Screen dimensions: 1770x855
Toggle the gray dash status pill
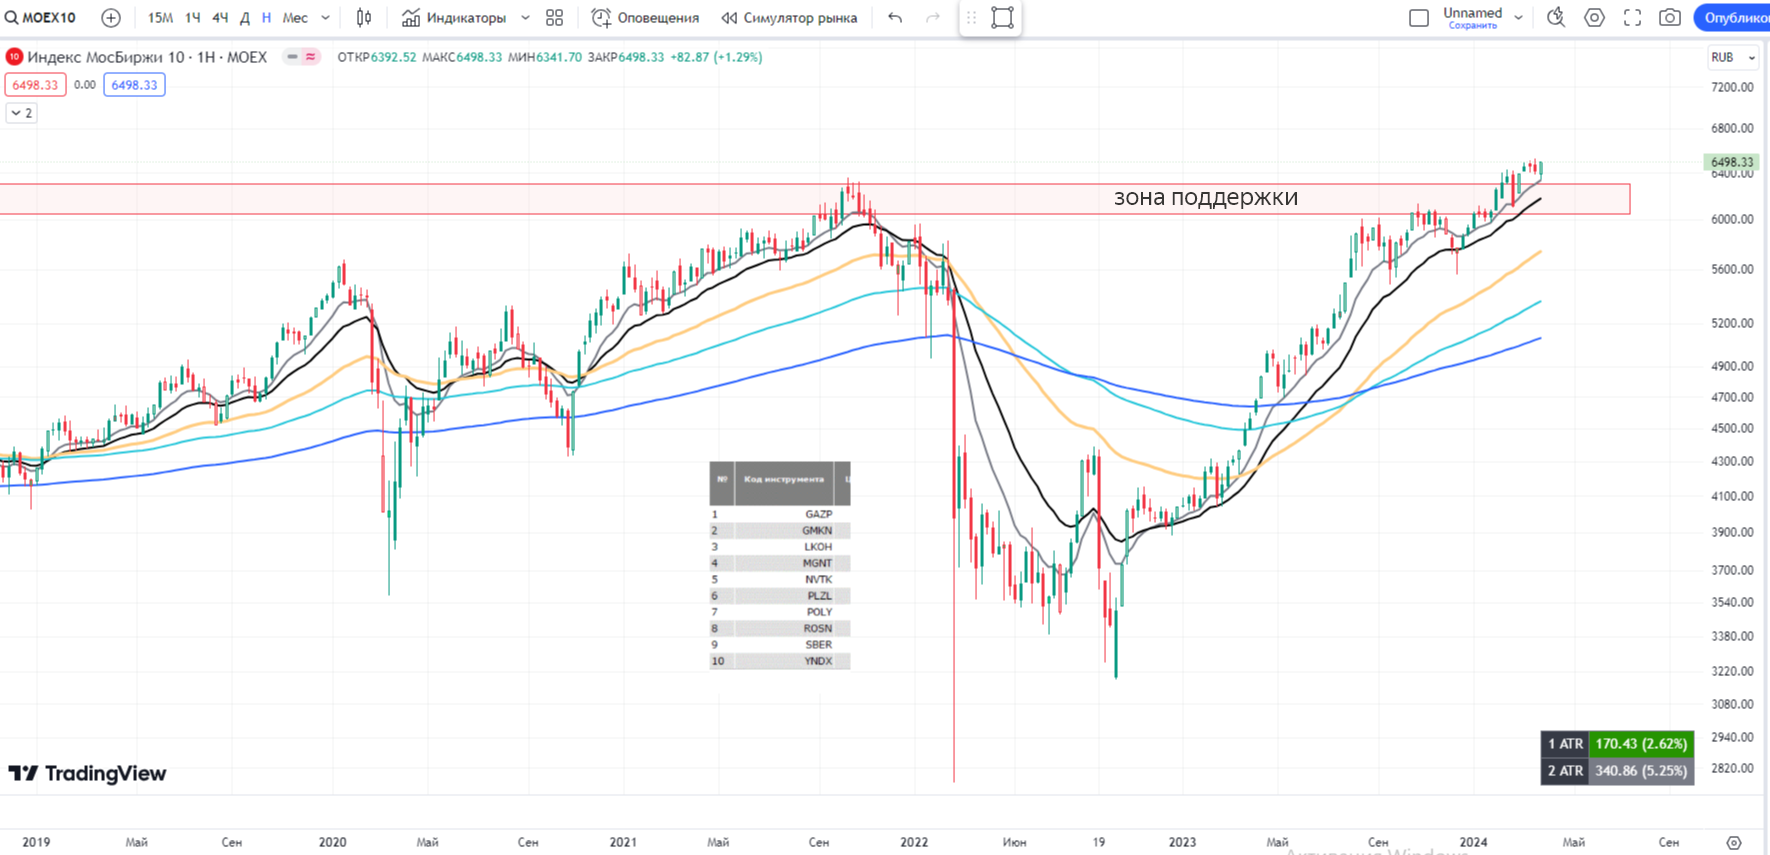tap(292, 57)
